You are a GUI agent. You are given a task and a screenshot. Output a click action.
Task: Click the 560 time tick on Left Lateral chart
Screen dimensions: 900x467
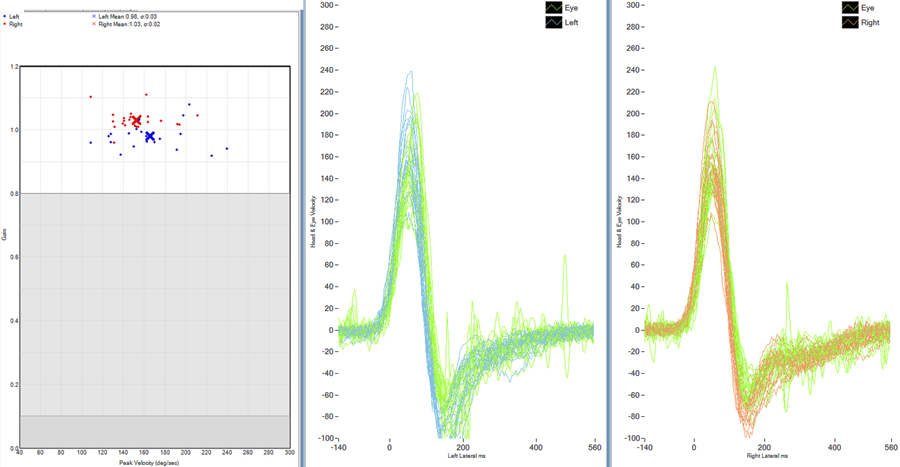(x=594, y=447)
